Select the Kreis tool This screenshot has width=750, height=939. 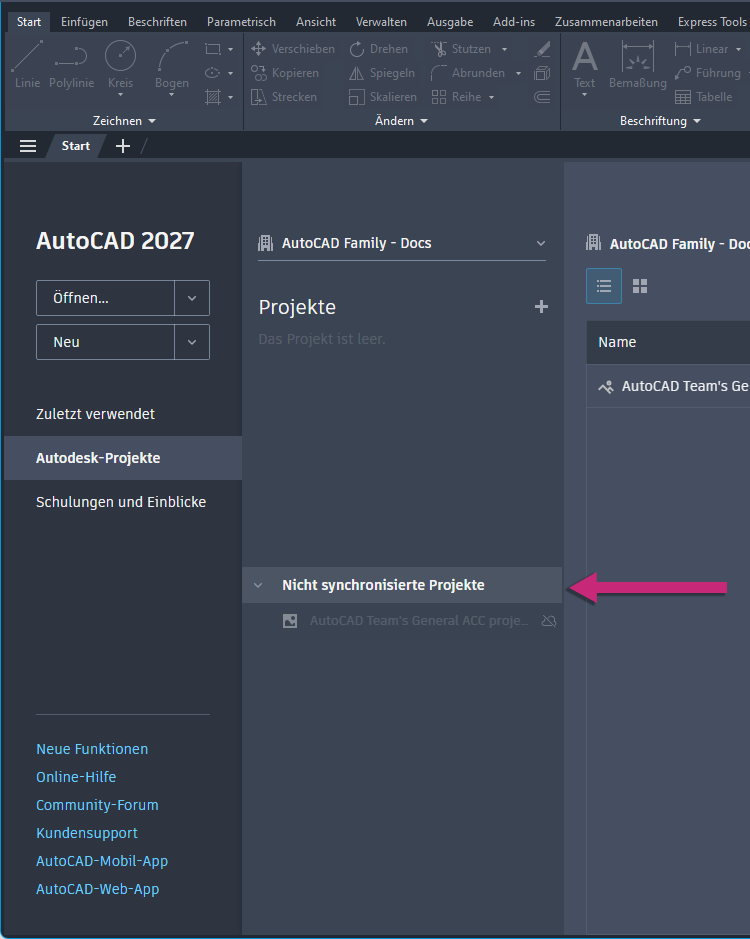point(120,65)
